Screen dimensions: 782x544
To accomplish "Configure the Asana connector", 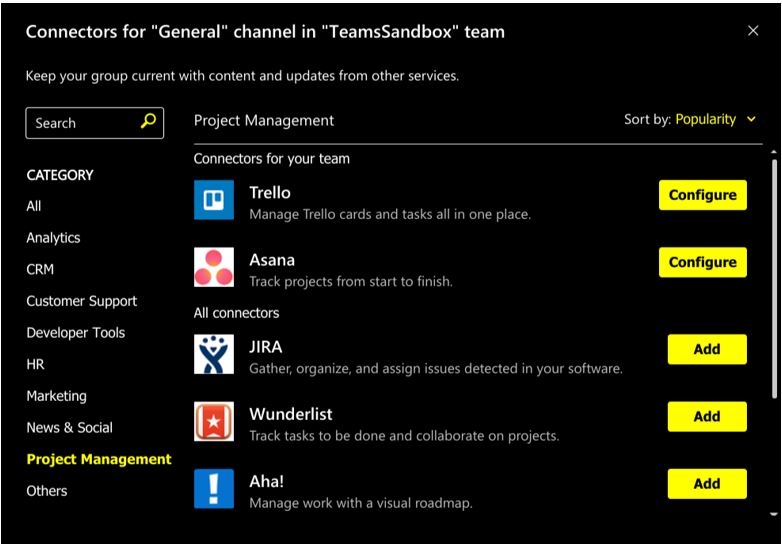I will coord(703,262).
